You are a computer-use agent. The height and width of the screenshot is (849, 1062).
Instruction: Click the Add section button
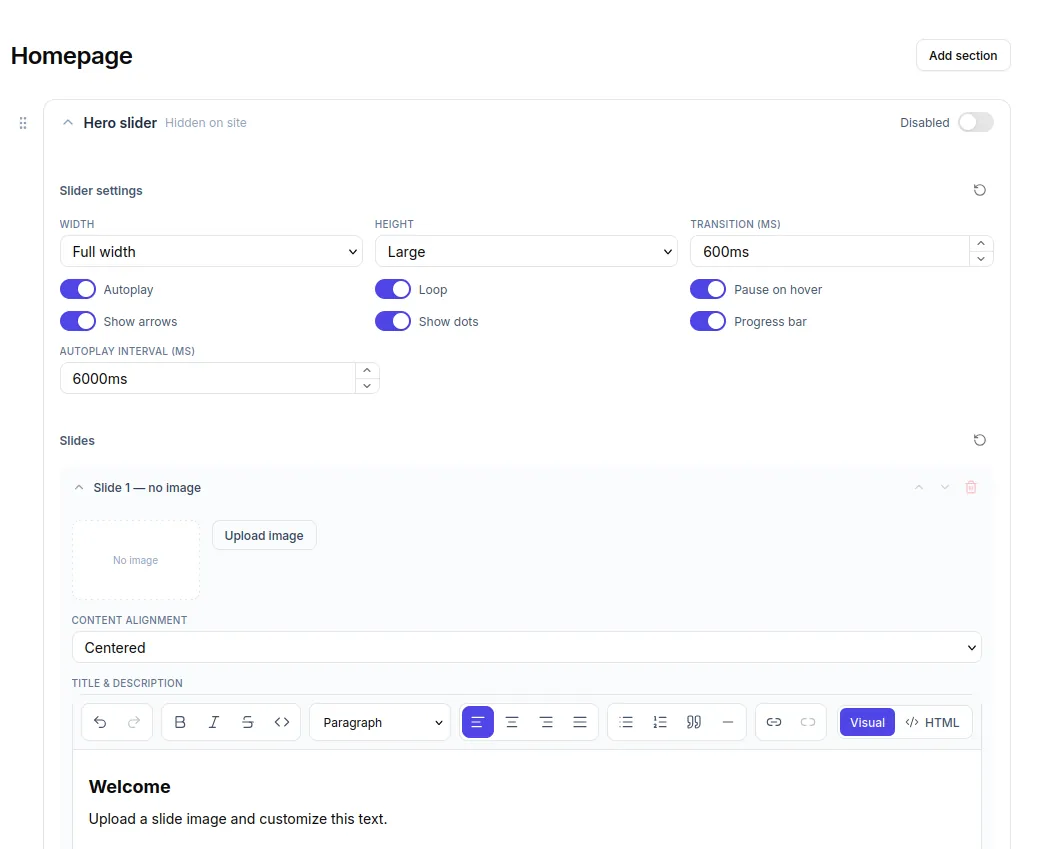point(963,56)
